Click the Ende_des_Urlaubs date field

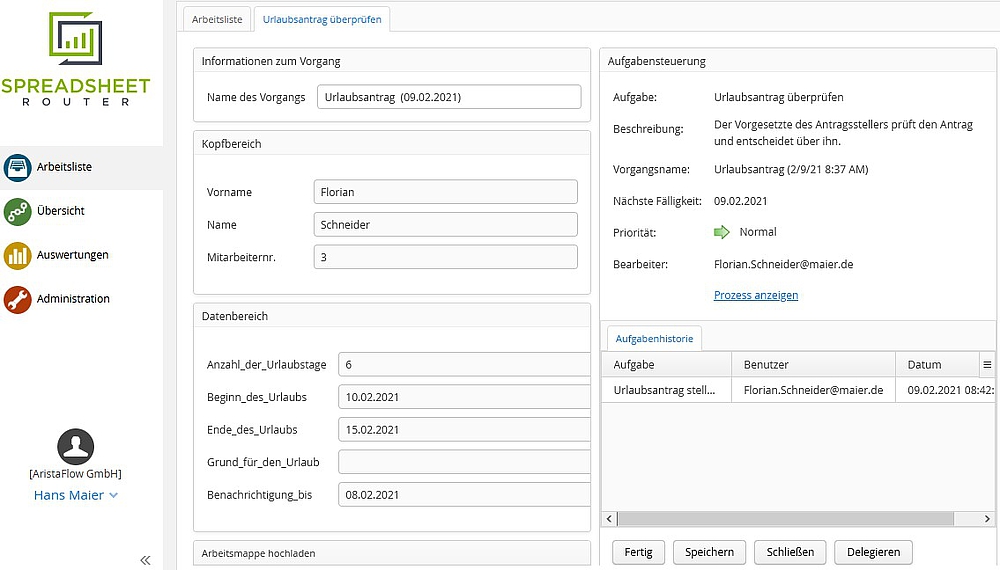464,430
